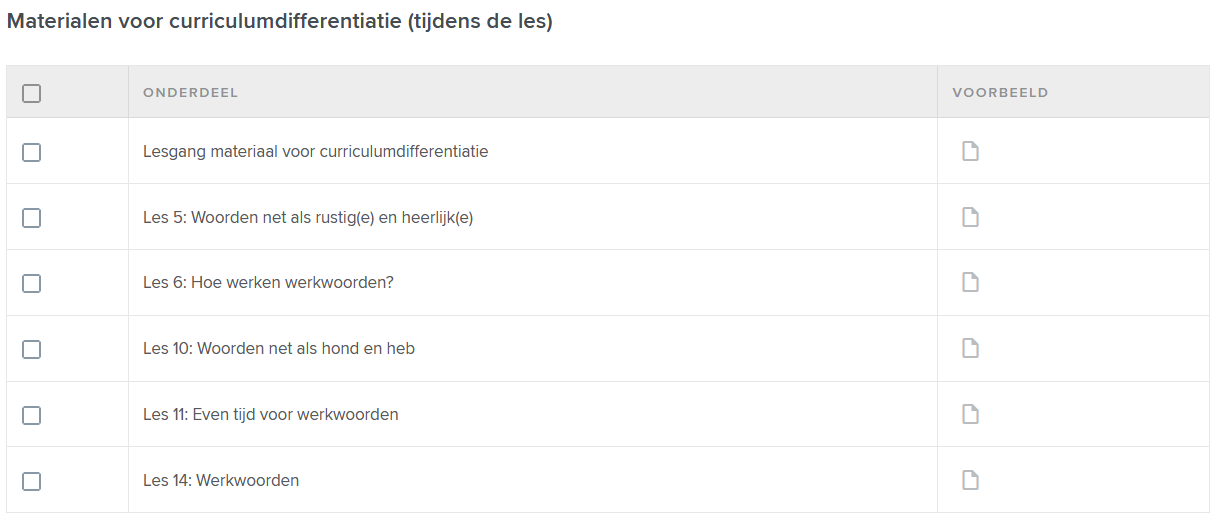This screenshot has width=1224, height=524.
Task: Click the Materialen voor curriculumdifferentiatie heading
Action: click(280, 21)
